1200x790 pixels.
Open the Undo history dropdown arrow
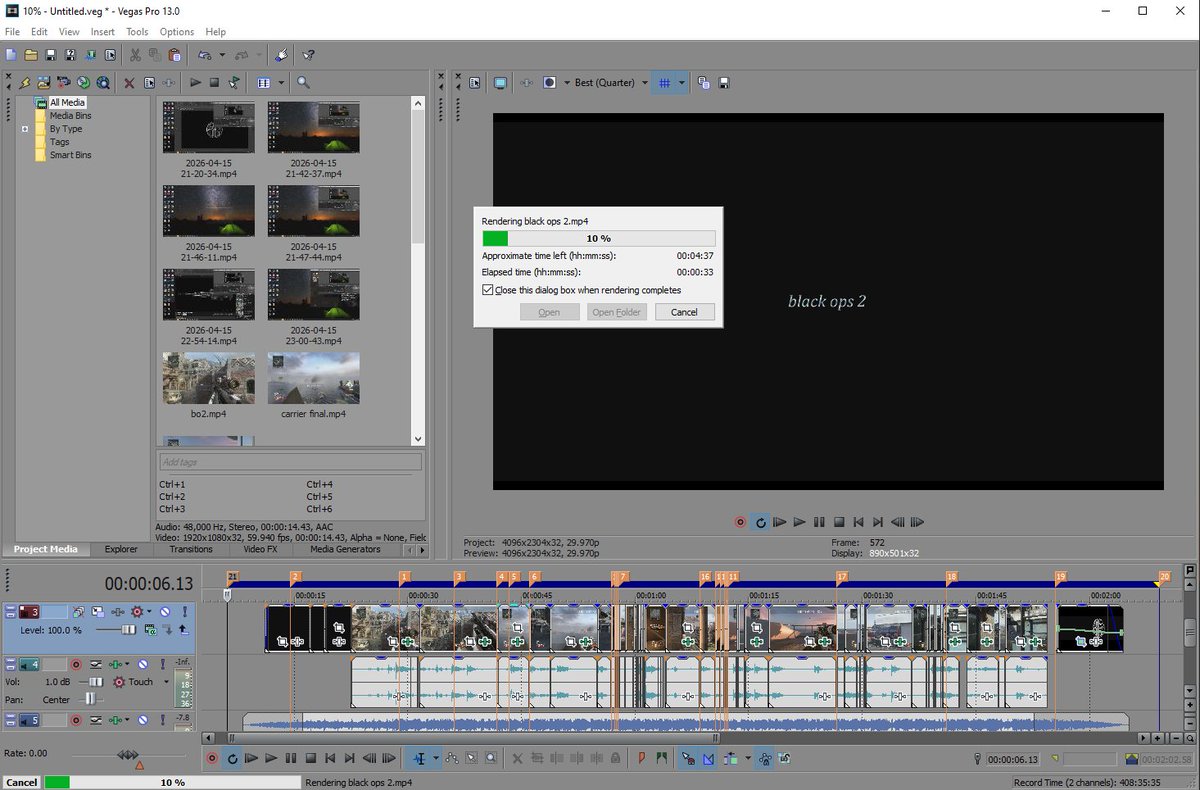pyautogui.click(x=222, y=55)
